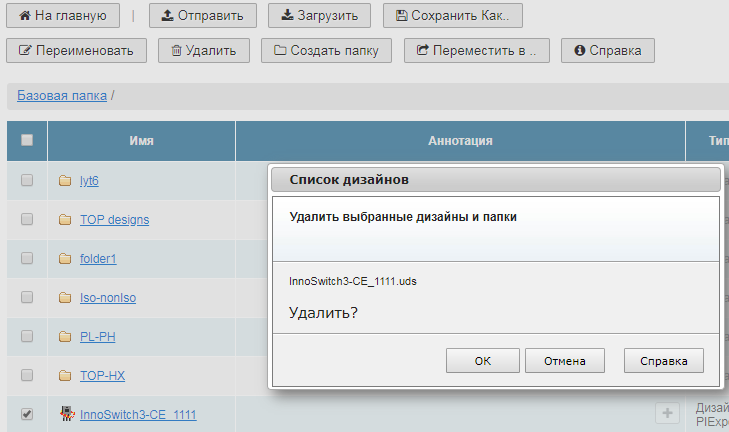The image size is (729, 432).
Task: Open Справка help in the toolbar
Action: tap(607, 50)
